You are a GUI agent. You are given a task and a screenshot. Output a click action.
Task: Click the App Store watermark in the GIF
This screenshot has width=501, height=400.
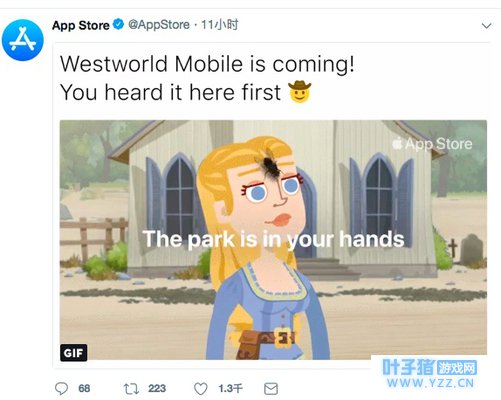(432, 144)
